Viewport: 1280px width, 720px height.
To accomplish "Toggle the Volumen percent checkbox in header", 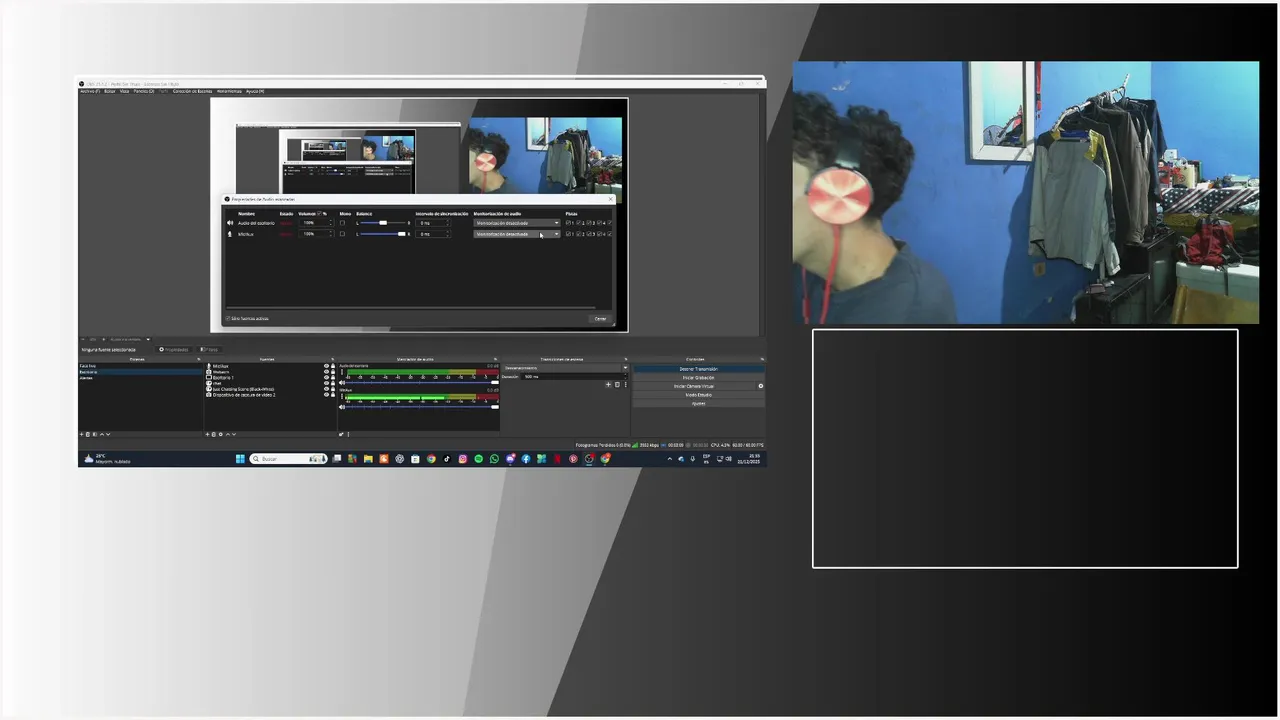I will (319, 213).
